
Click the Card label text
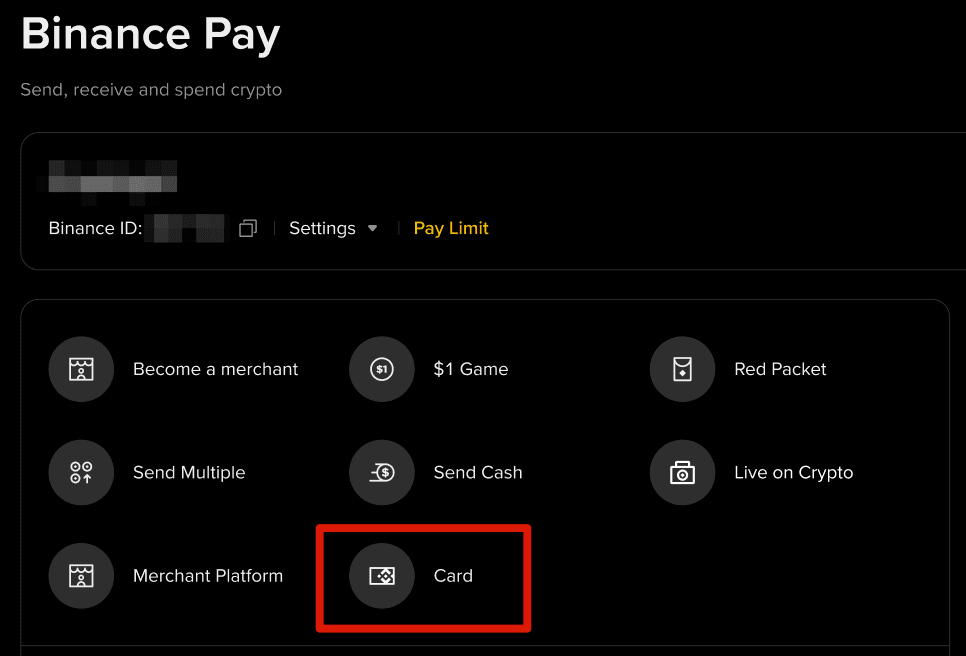pyautogui.click(x=453, y=576)
